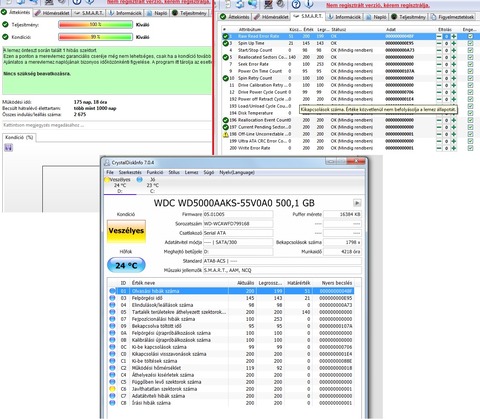Click plus offset icon on Seek Error Rate row
This screenshot has height=419, width=480.
coord(454,64)
